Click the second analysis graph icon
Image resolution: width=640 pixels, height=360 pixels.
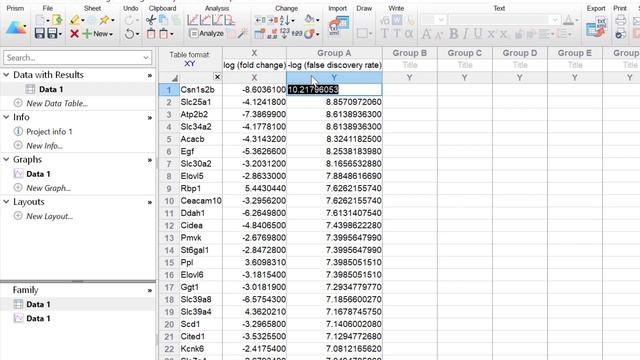click(x=205, y=20)
